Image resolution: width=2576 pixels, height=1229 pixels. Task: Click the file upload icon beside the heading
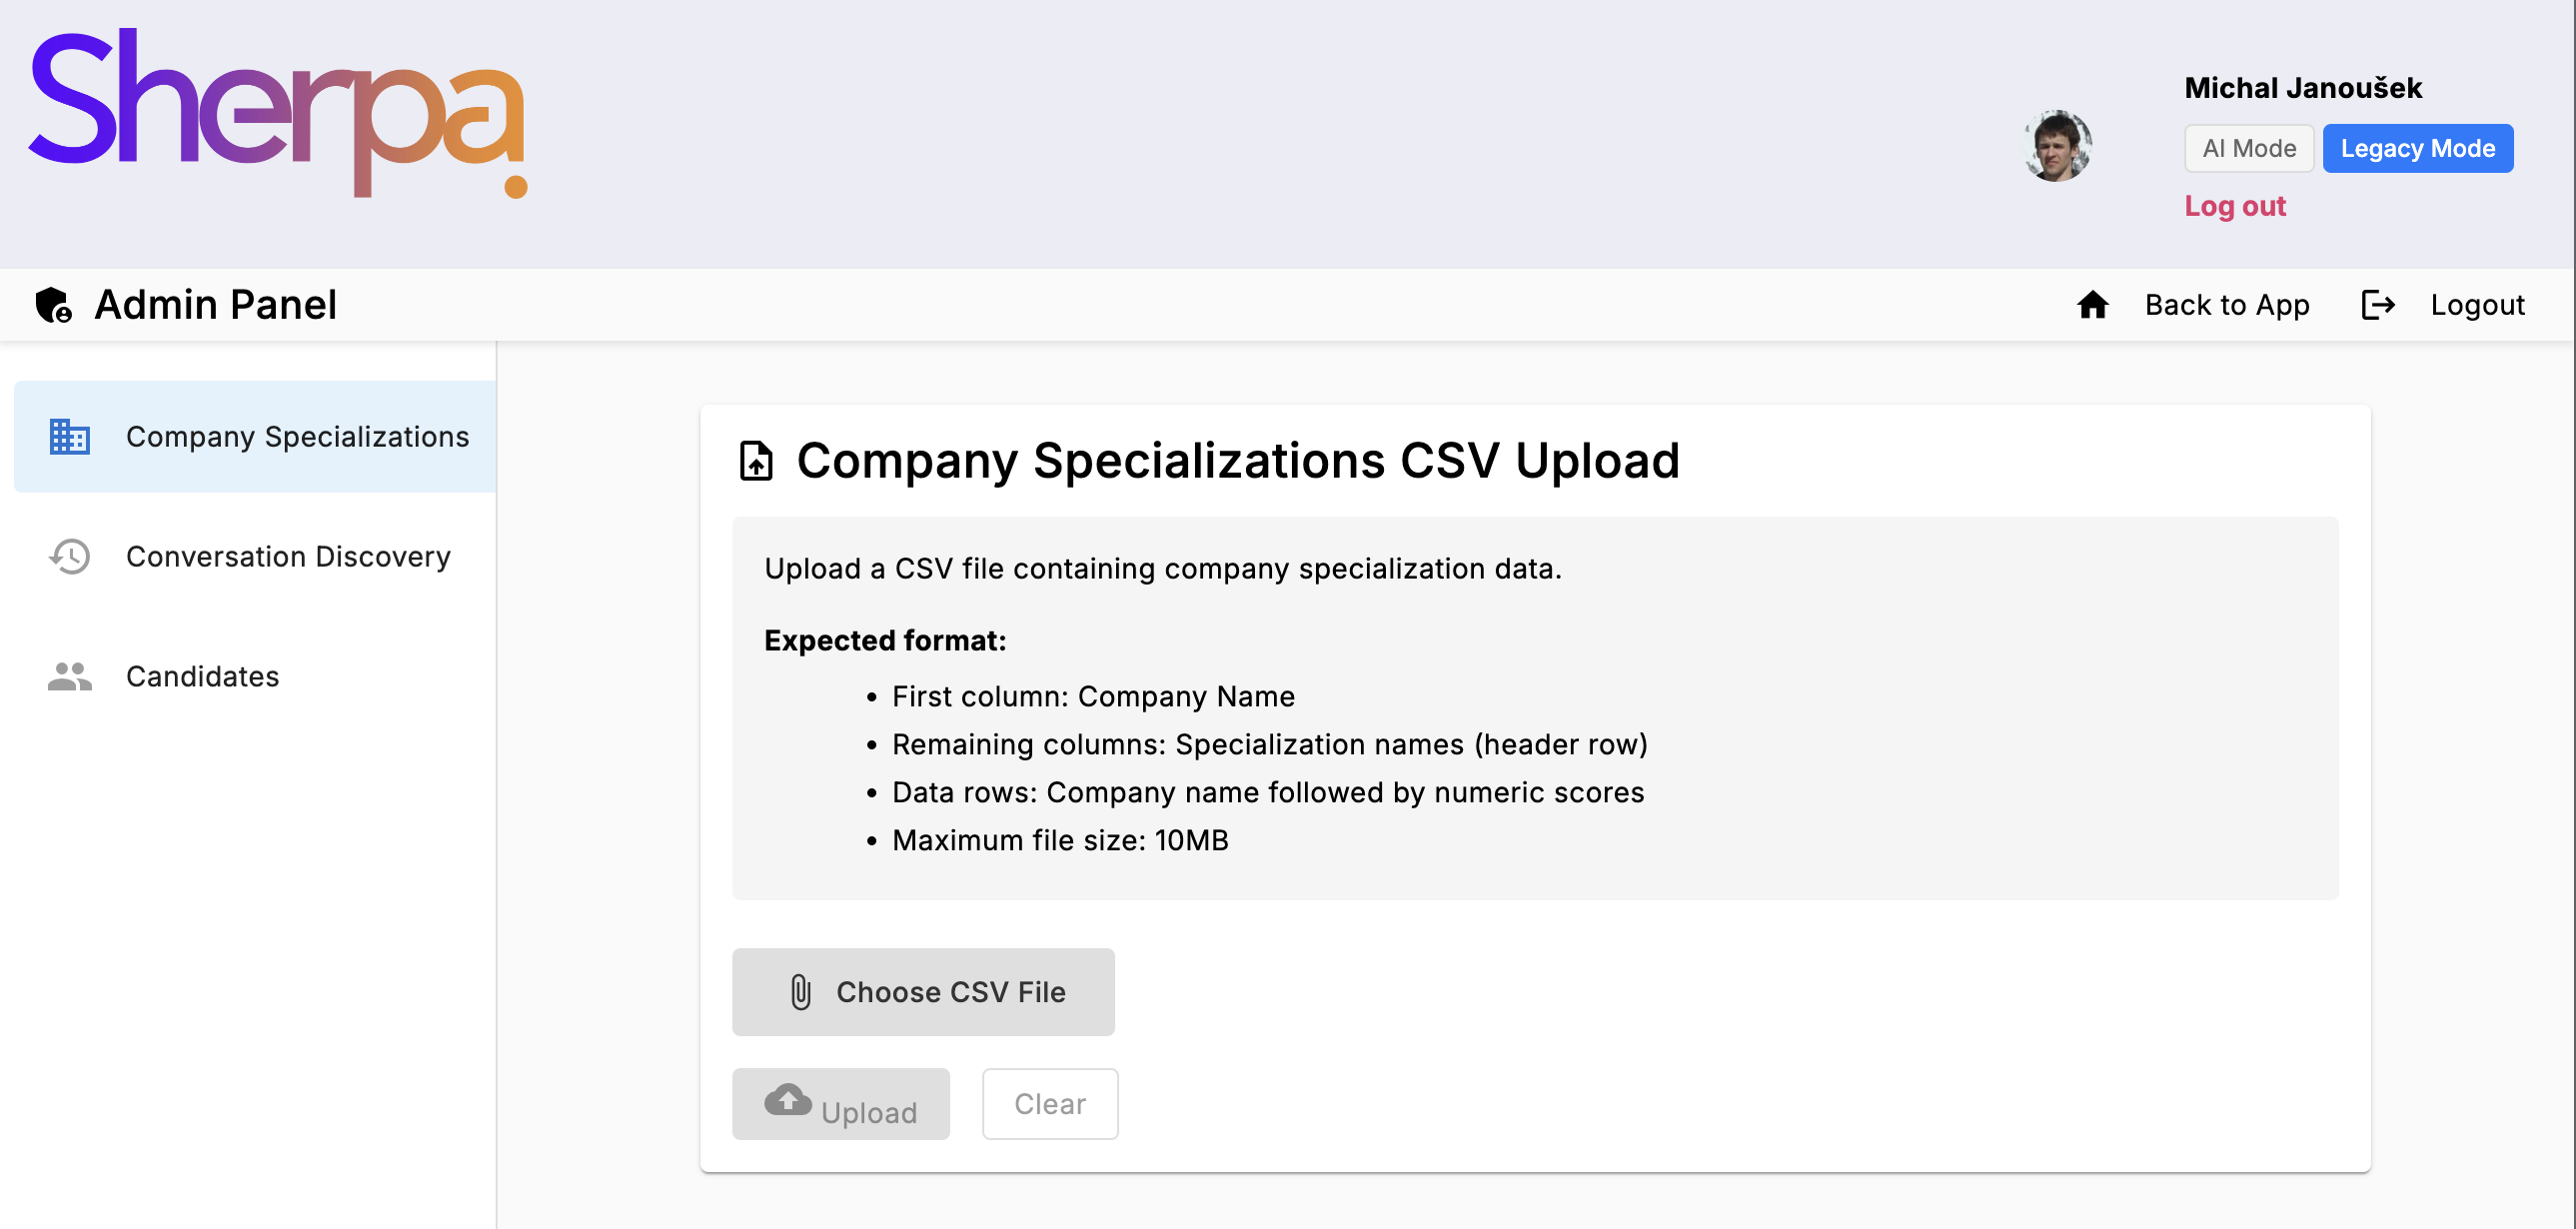(x=757, y=461)
